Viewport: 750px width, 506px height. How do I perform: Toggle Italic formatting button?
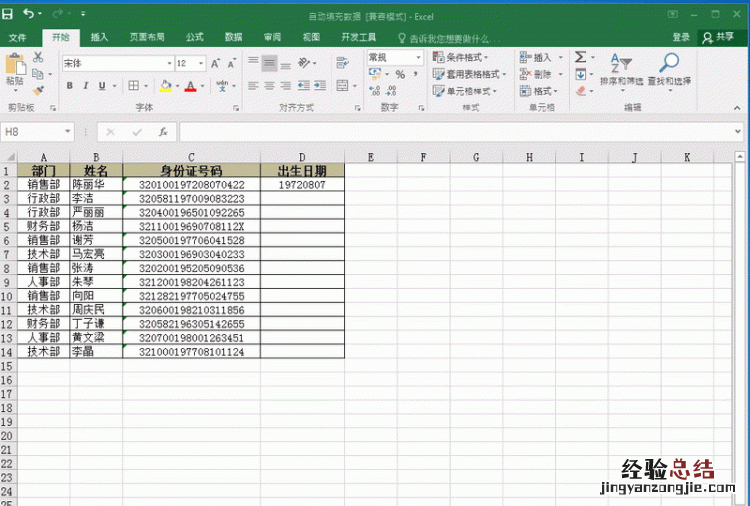pos(86,86)
